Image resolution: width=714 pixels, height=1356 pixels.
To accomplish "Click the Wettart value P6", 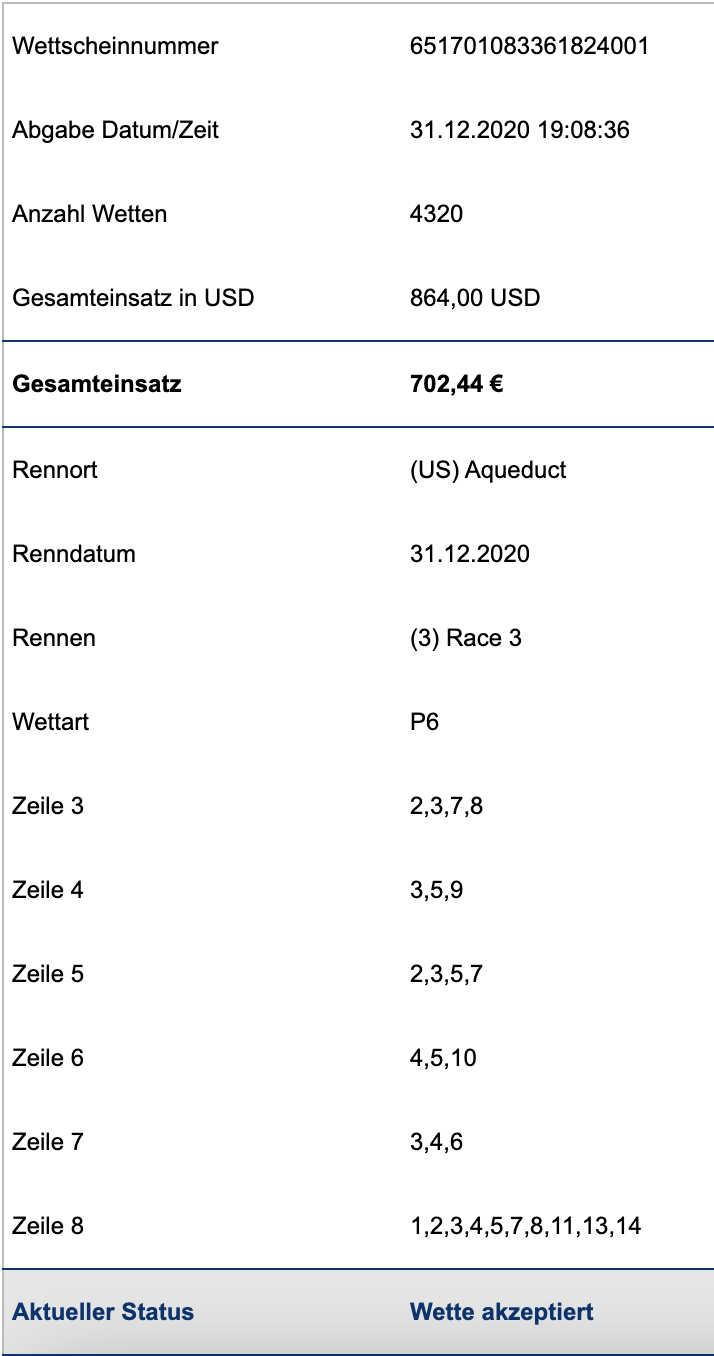I will 424,721.
